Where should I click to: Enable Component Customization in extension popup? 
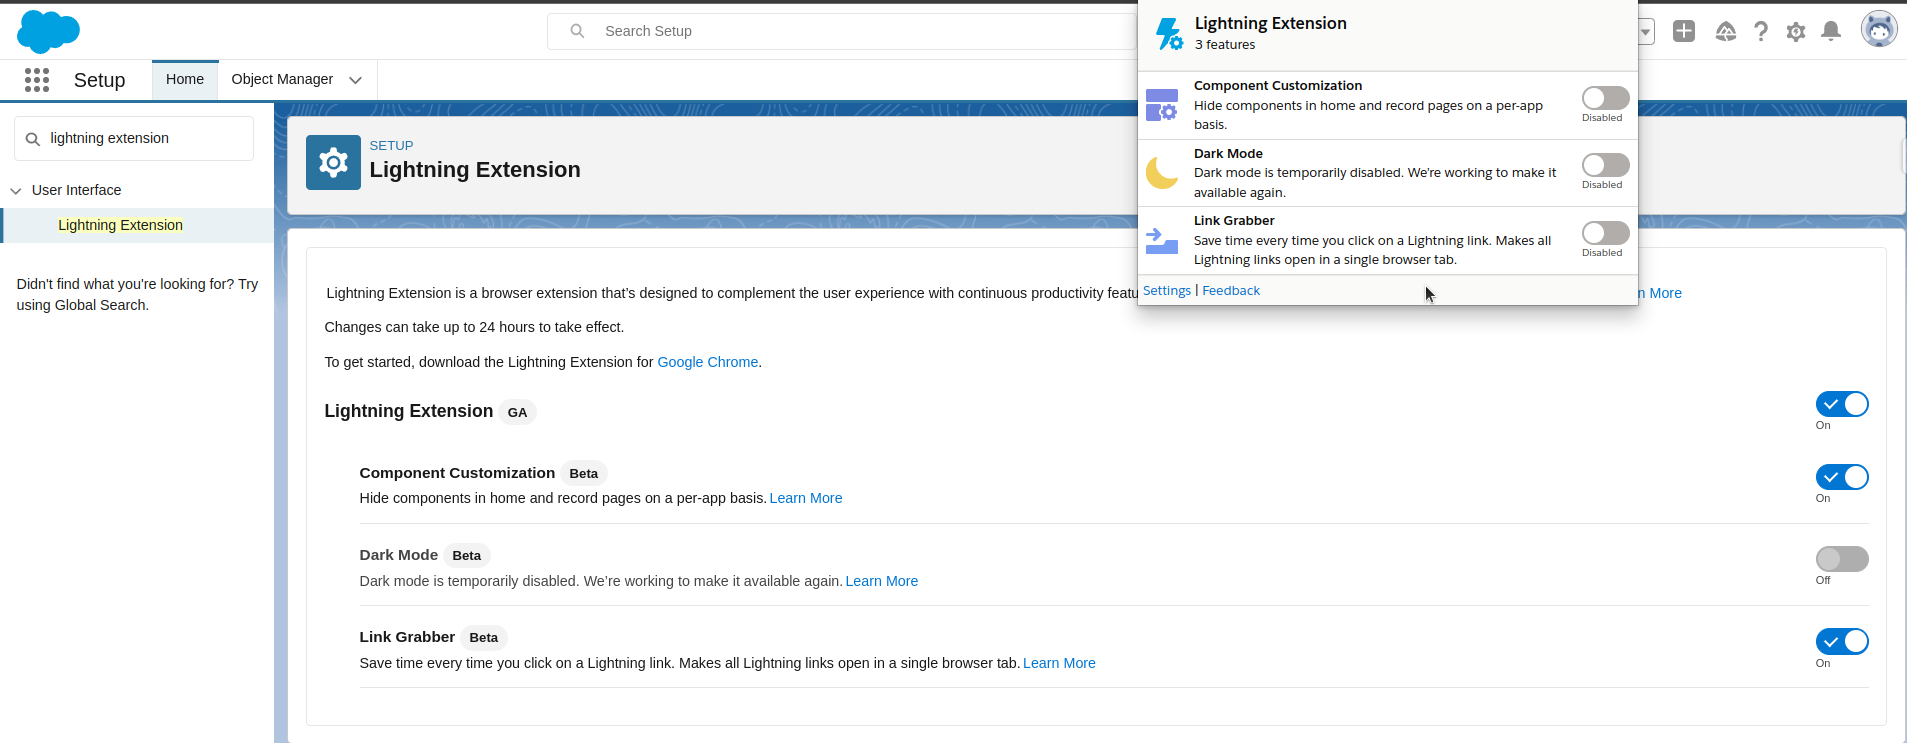click(x=1605, y=97)
